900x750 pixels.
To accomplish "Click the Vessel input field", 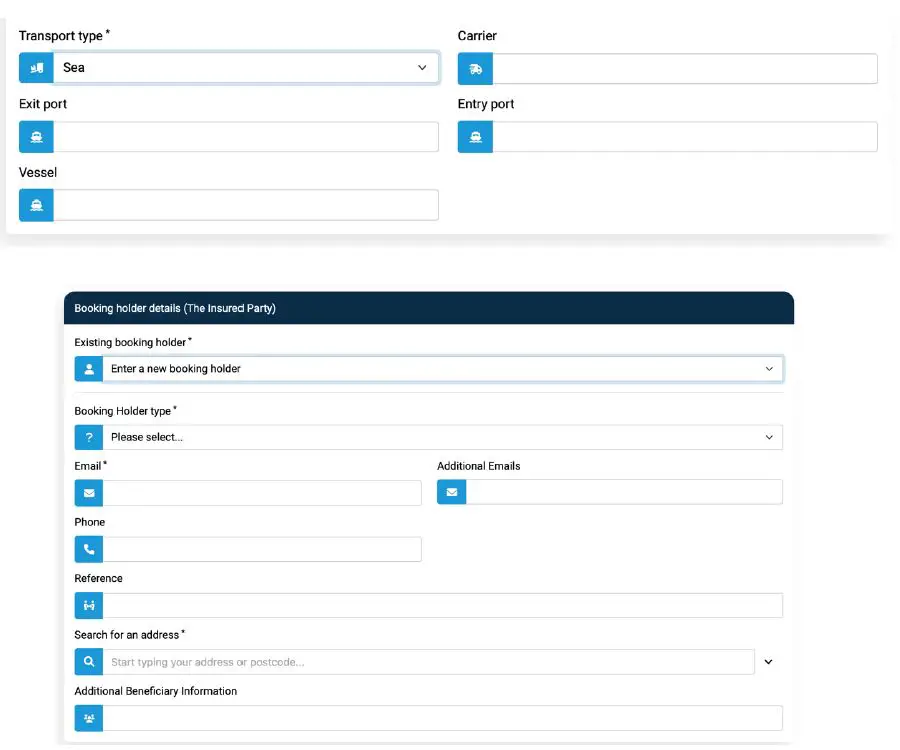I will [x=250, y=204].
